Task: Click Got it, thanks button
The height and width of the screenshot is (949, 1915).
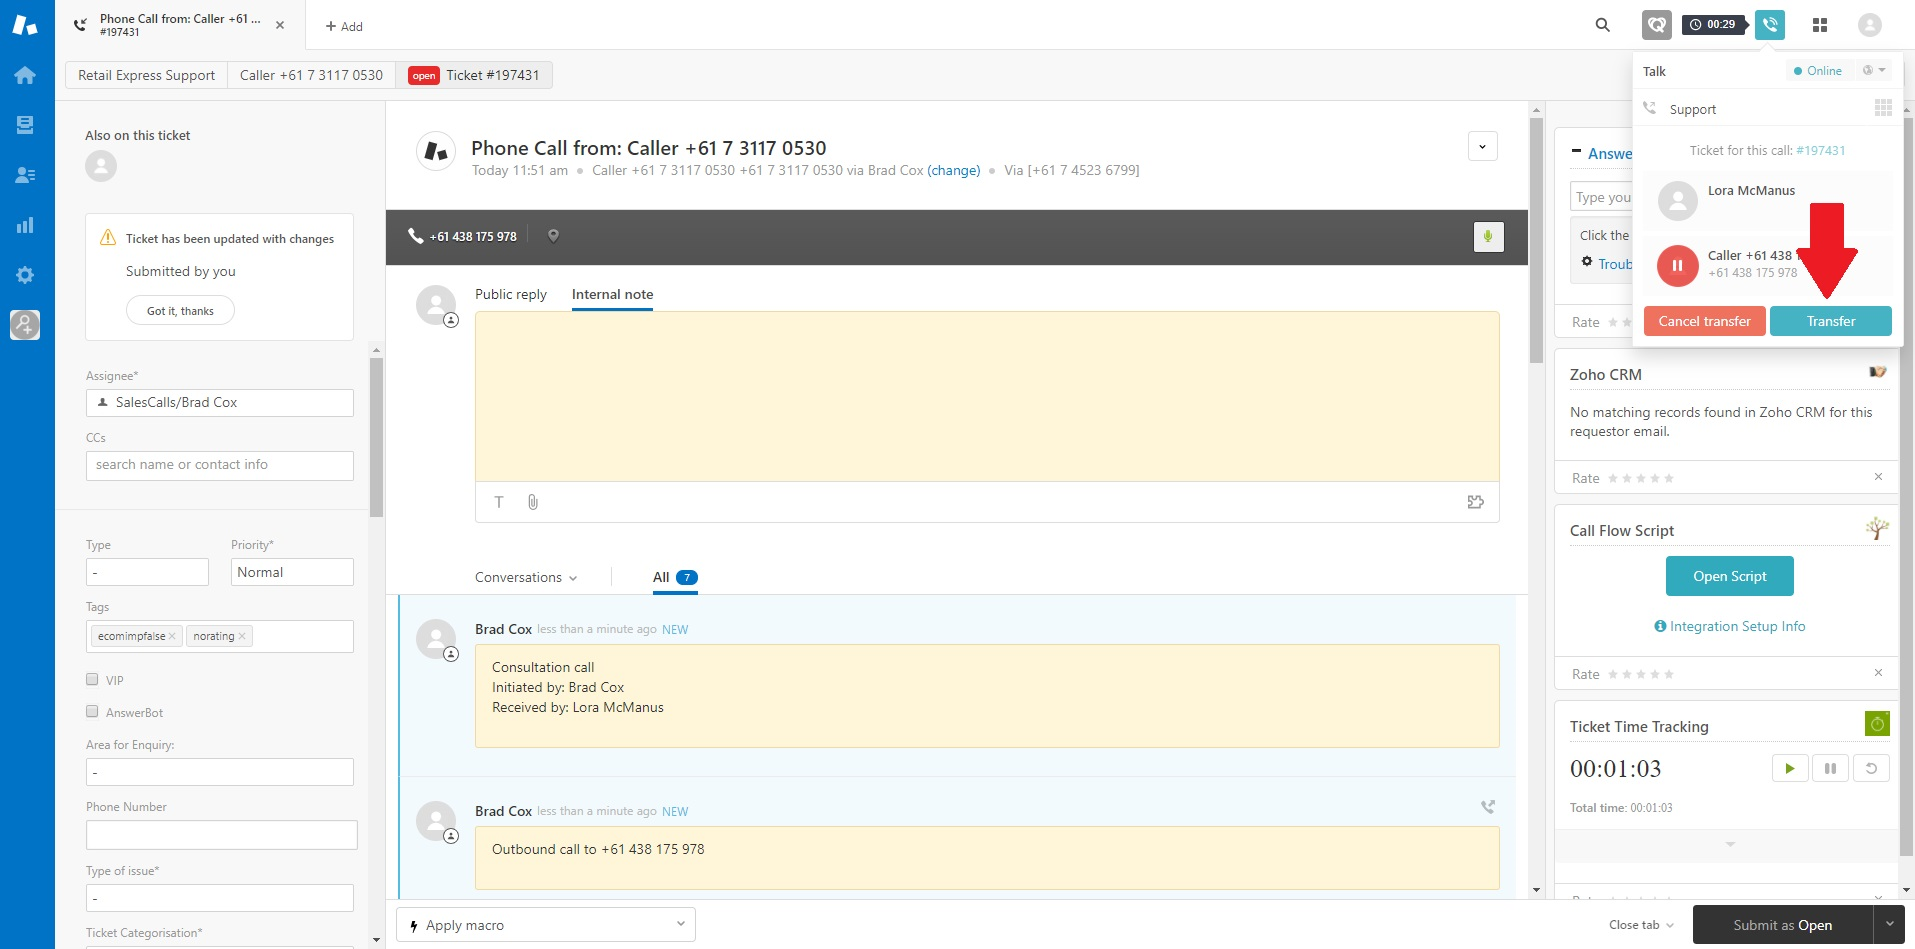Action: click(x=180, y=311)
